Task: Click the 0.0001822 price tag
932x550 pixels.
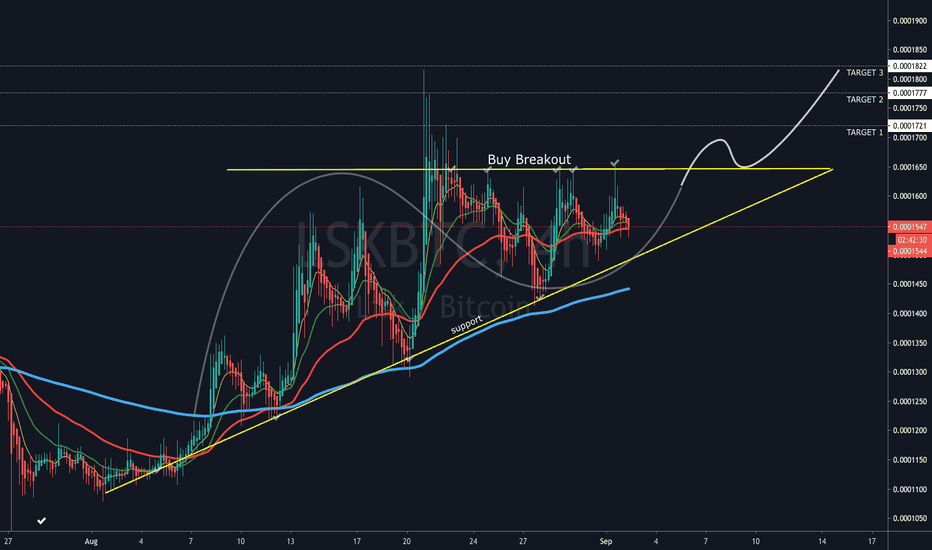Action: click(x=909, y=66)
